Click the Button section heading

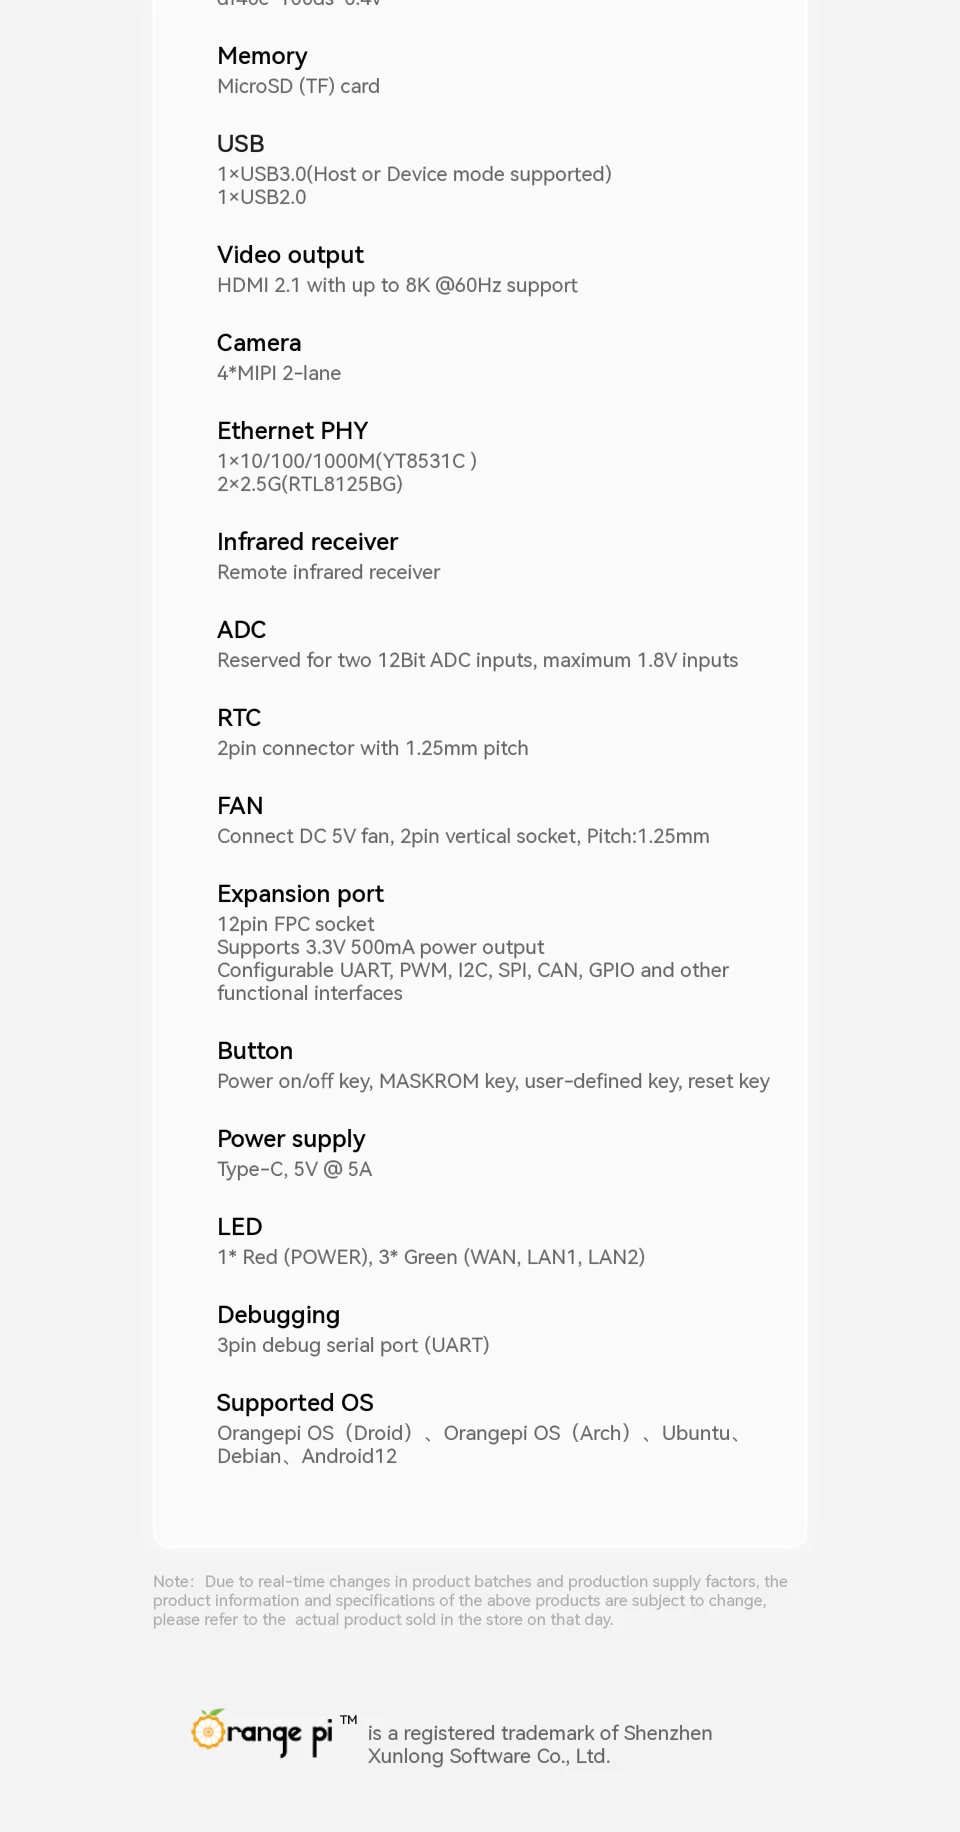tap(255, 1051)
